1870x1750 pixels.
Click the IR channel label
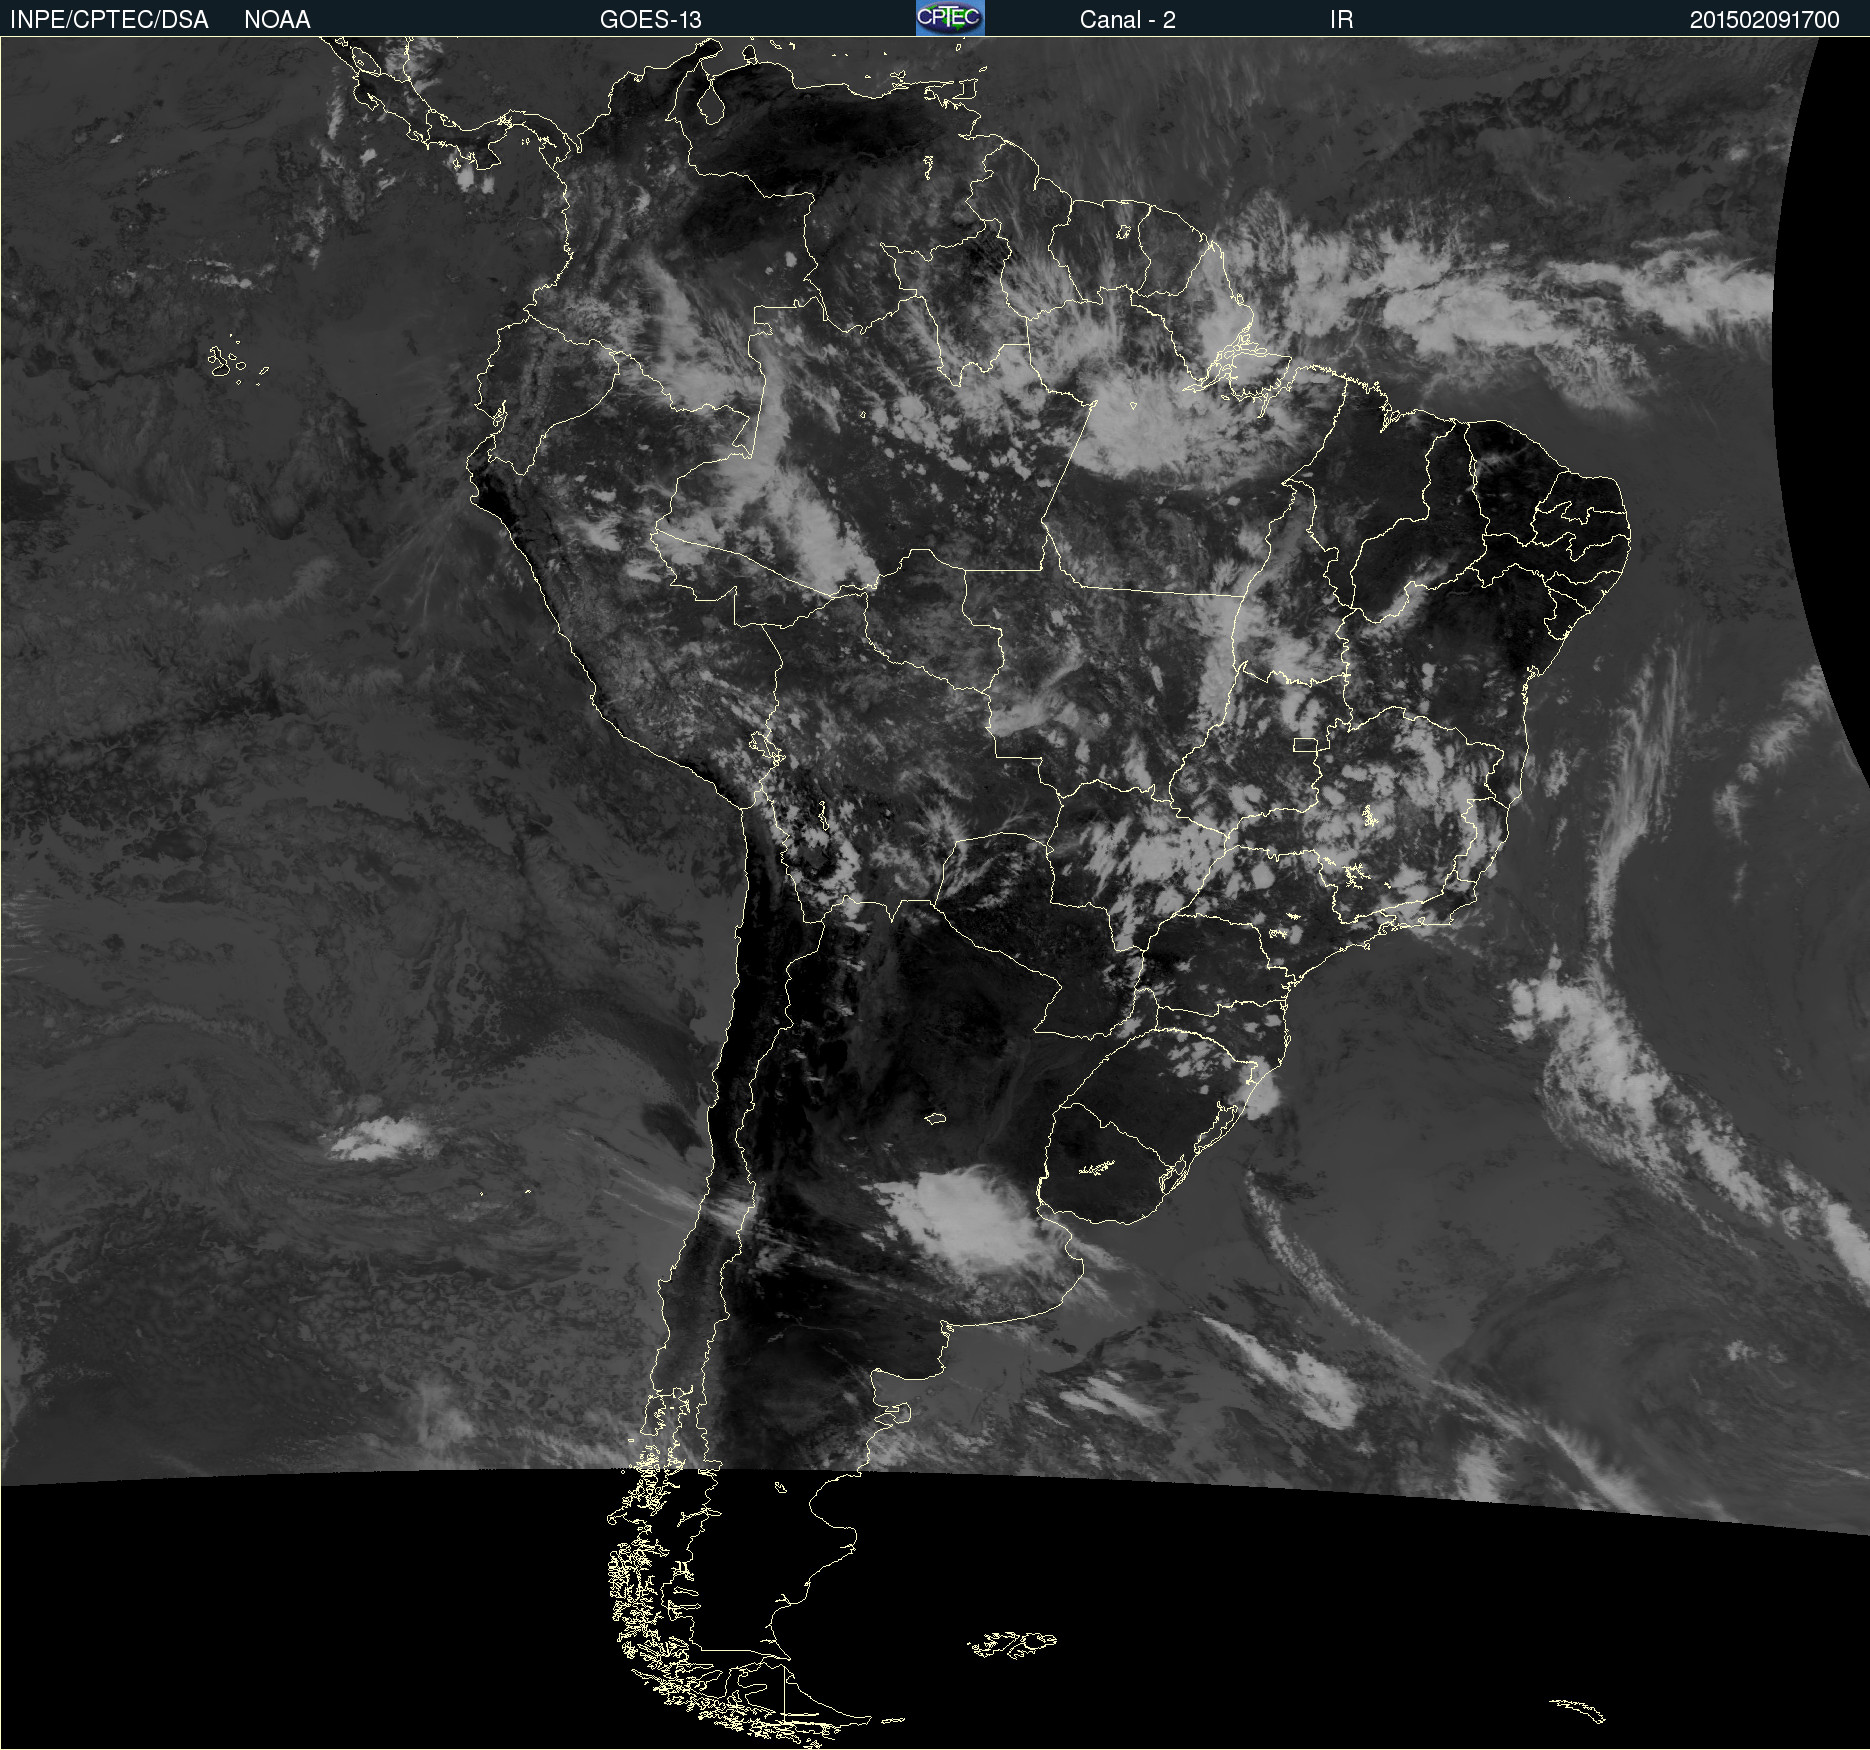point(1341,20)
